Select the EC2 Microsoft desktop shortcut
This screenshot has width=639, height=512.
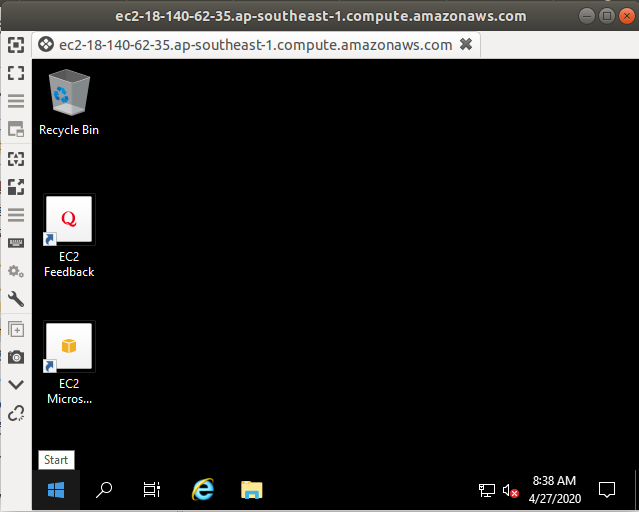[69, 363]
